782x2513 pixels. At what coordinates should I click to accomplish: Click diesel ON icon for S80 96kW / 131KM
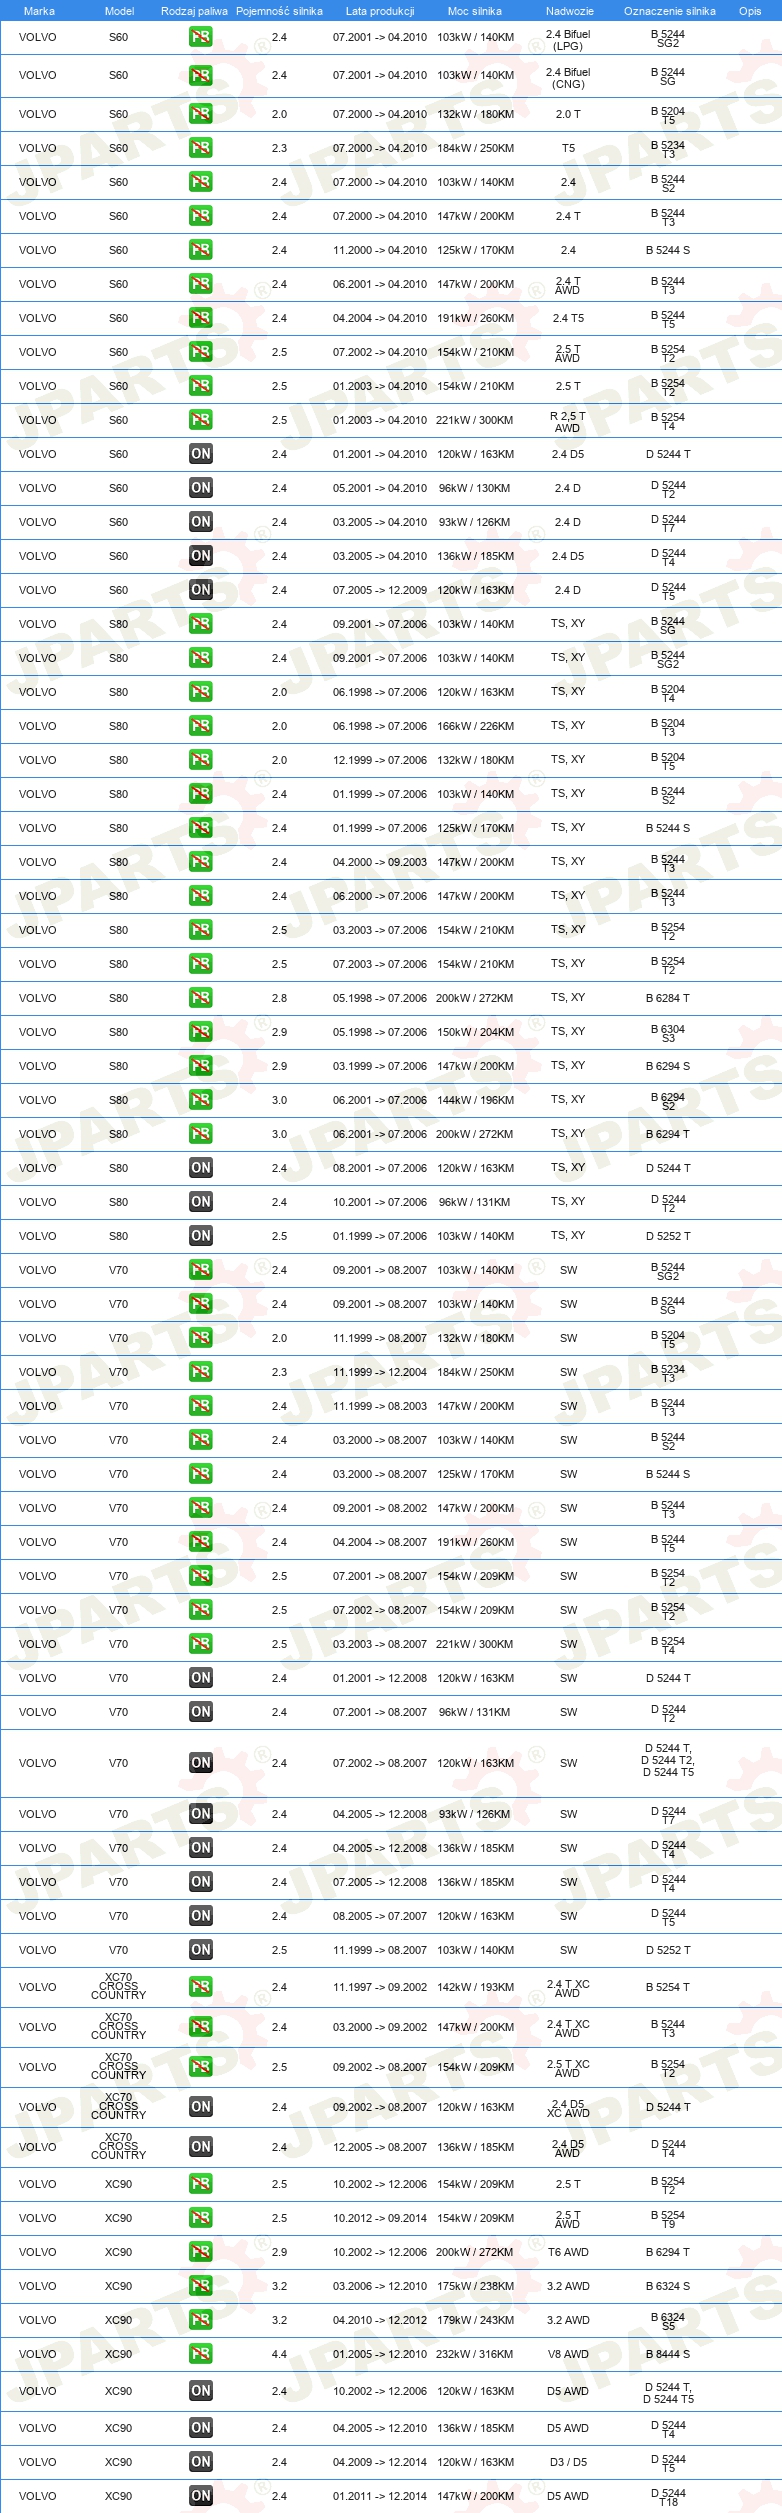(x=201, y=1202)
